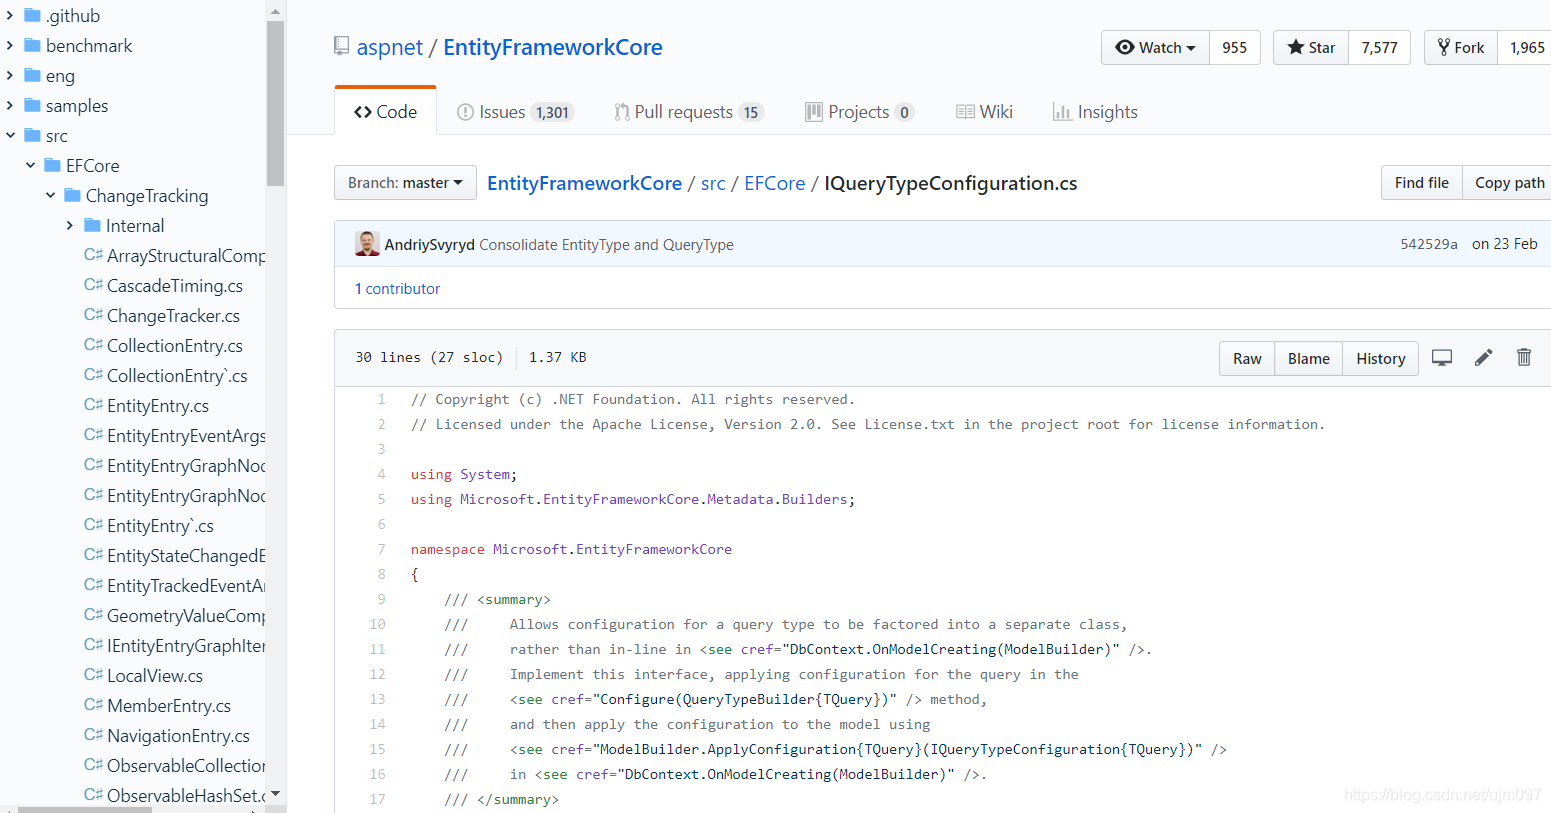Open the Wiki tab

tap(985, 112)
